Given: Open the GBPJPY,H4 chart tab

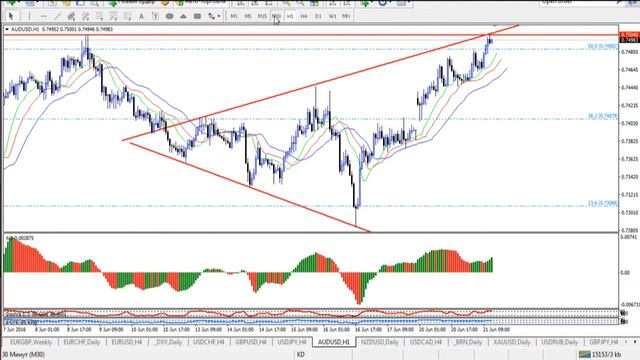Looking at the screenshot, I should (604, 342).
